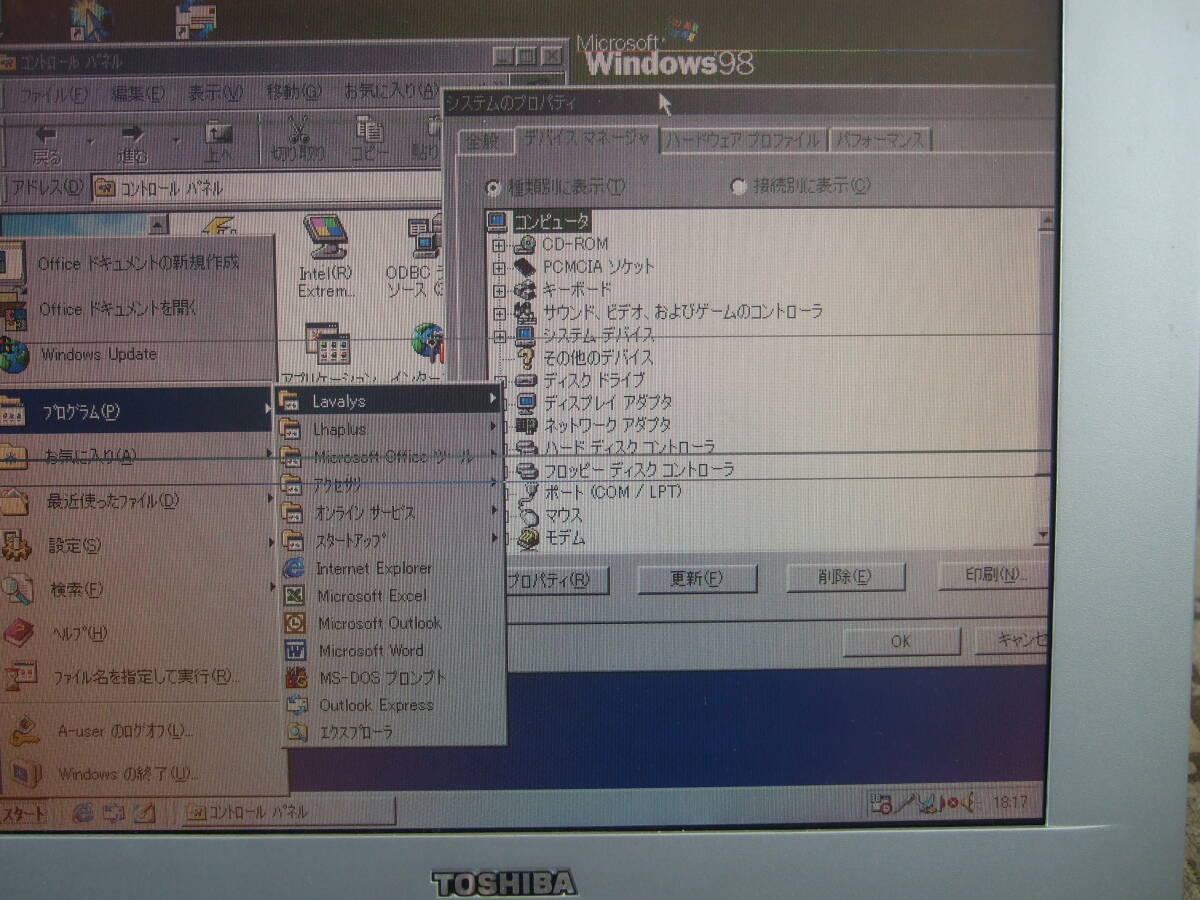Select 種類別に表示(T) radio button
Image resolution: width=1200 pixels, height=900 pixels.
pos(493,187)
